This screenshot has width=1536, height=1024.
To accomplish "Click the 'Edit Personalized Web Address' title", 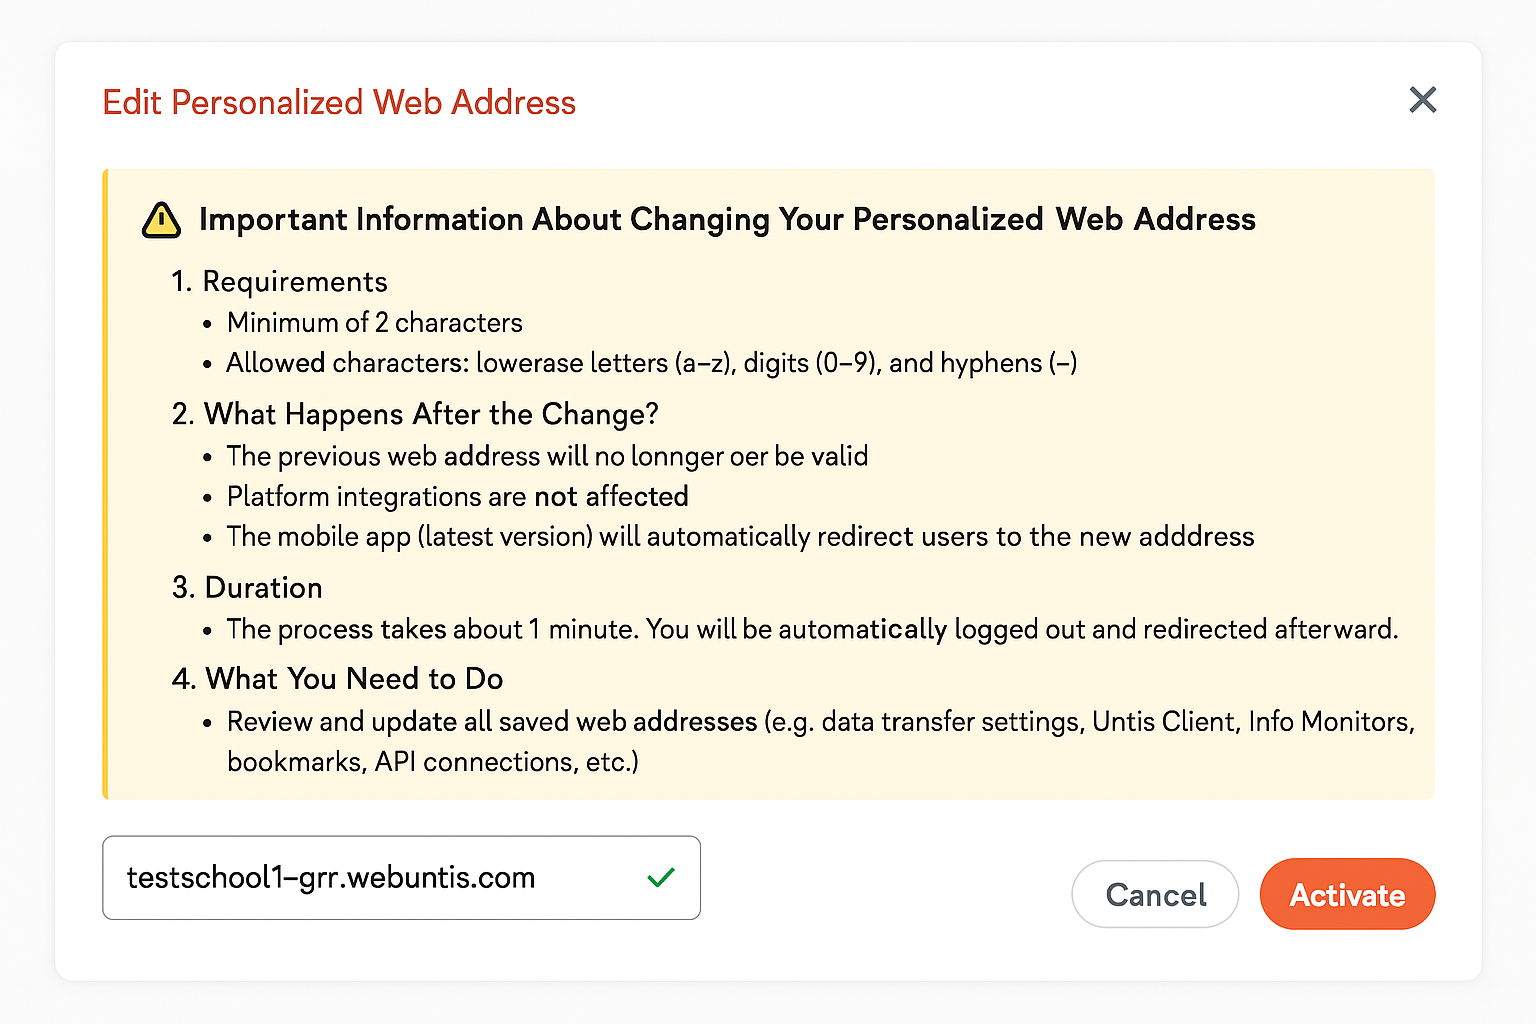I will click(339, 102).
